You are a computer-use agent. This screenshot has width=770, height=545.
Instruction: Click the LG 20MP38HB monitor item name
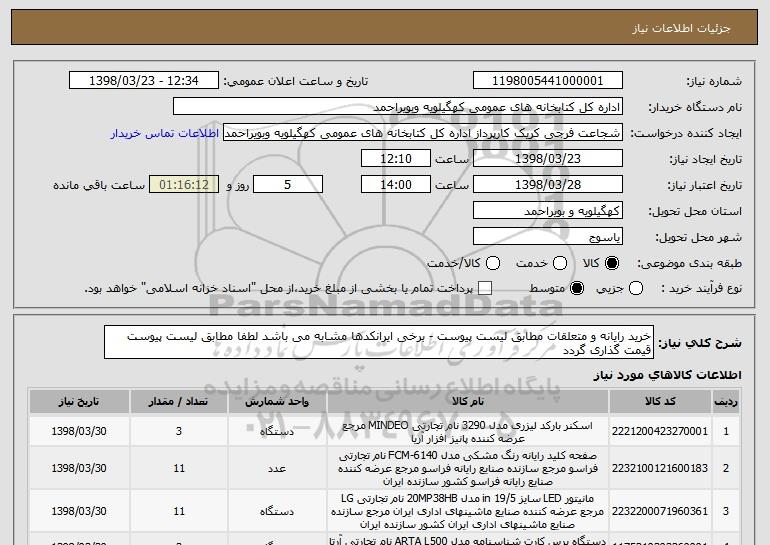[x=468, y=511]
